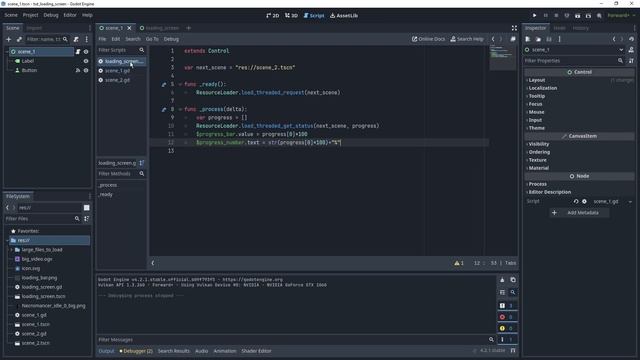Open the AssetLib workspace

click(x=344, y=16)
